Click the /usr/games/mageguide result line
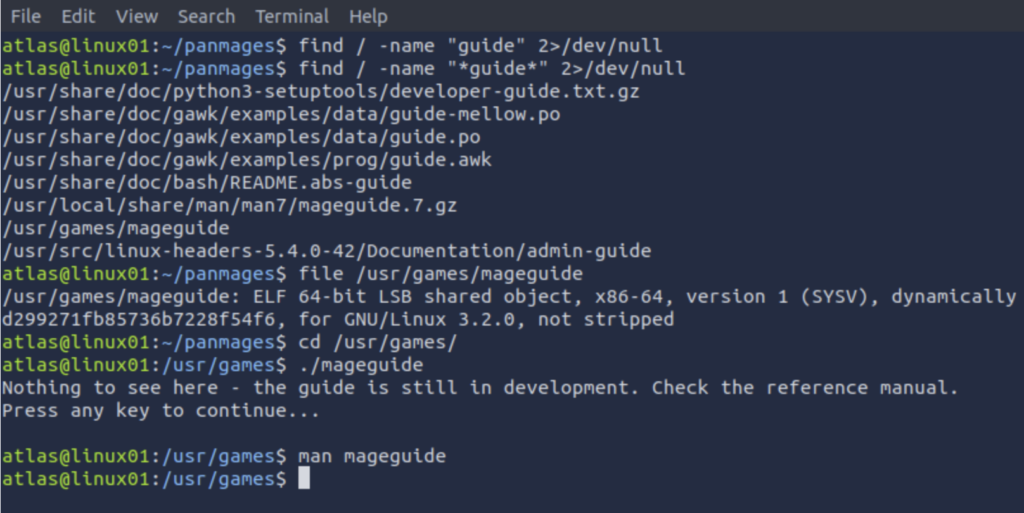This screenshot has height=513, width=1024. (x=116, y=228)
